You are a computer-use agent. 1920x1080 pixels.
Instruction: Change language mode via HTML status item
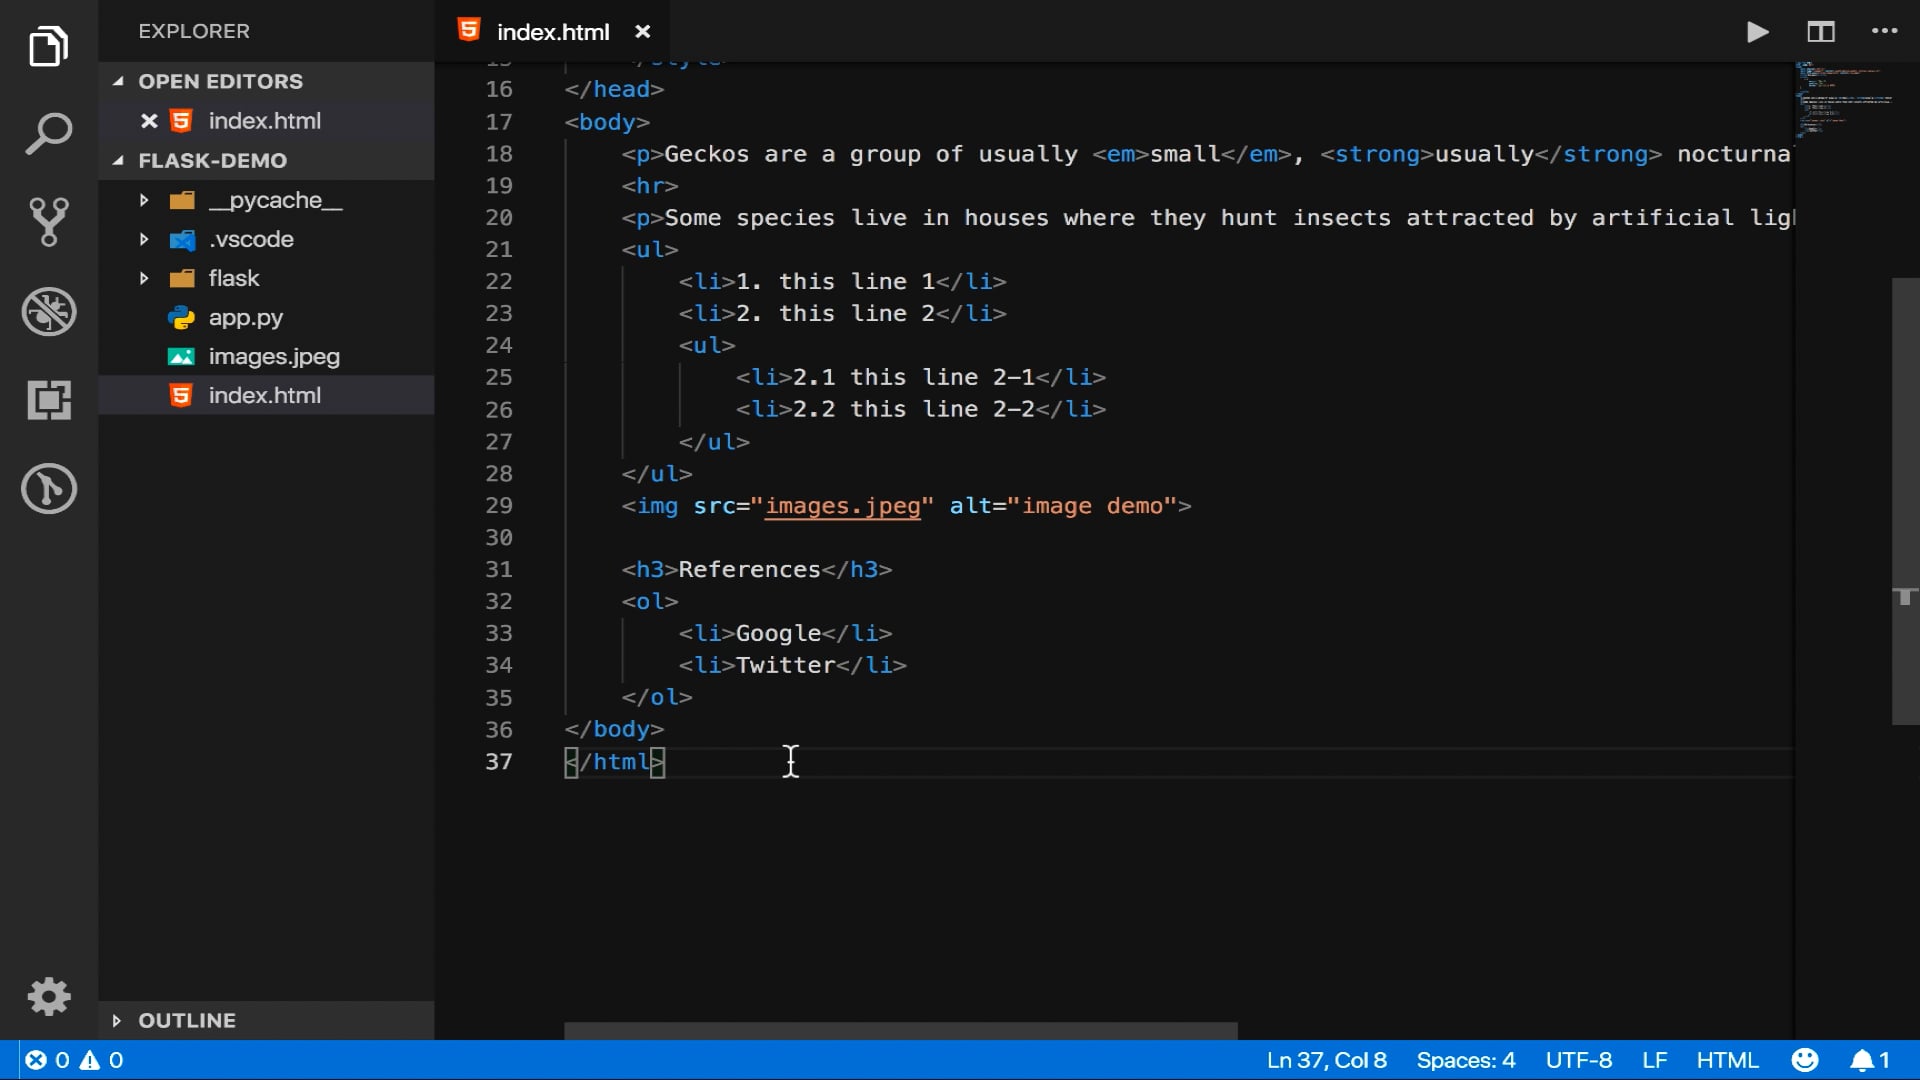click(1727, 1060)
